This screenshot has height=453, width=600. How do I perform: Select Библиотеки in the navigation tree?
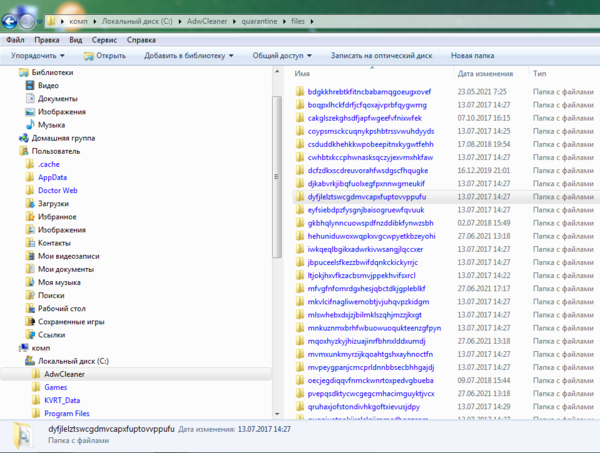[x=52, y=72]
